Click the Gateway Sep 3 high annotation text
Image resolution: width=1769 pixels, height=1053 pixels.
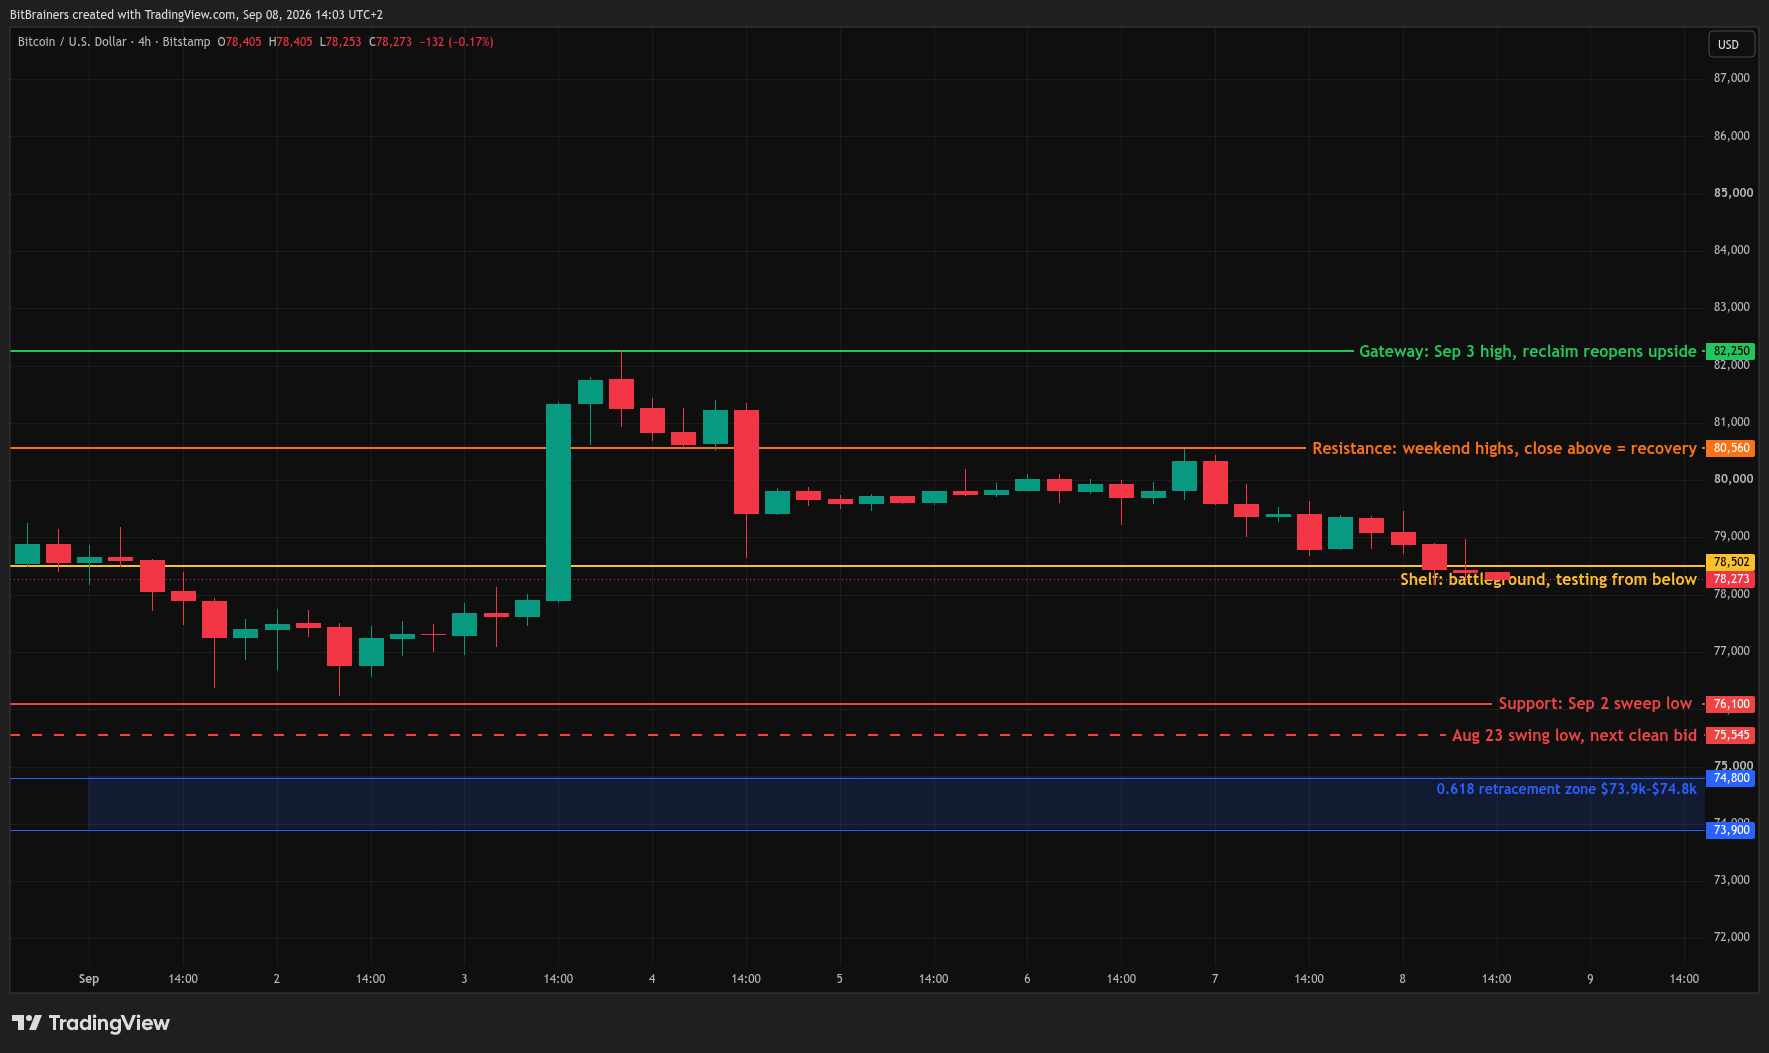tap(1527, 351)
